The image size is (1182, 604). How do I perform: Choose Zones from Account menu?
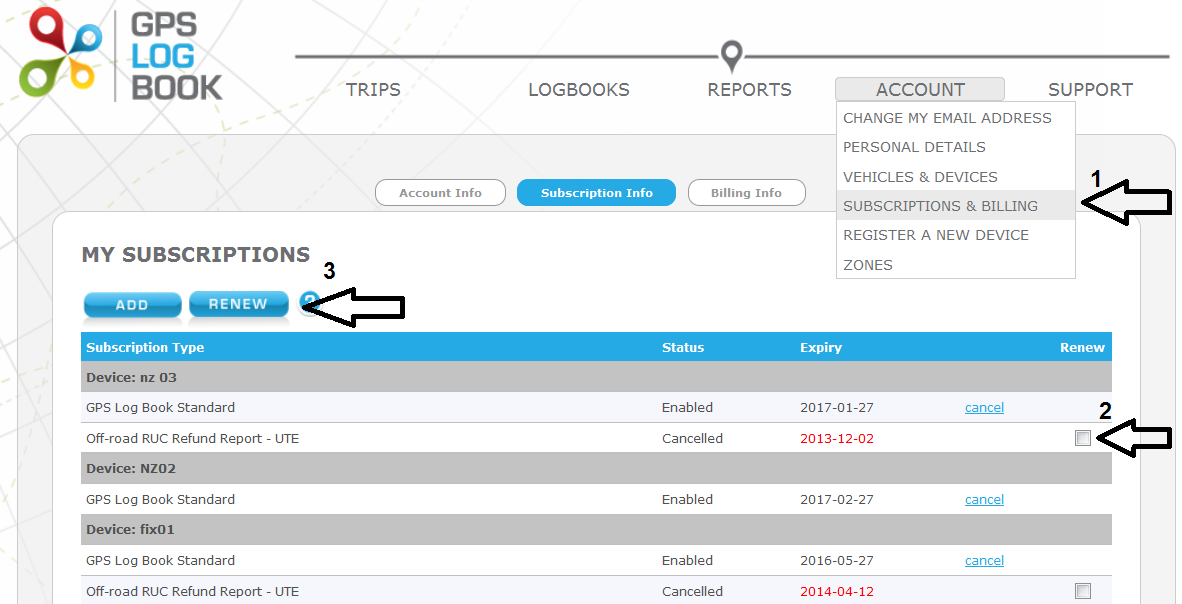[955, 265]
